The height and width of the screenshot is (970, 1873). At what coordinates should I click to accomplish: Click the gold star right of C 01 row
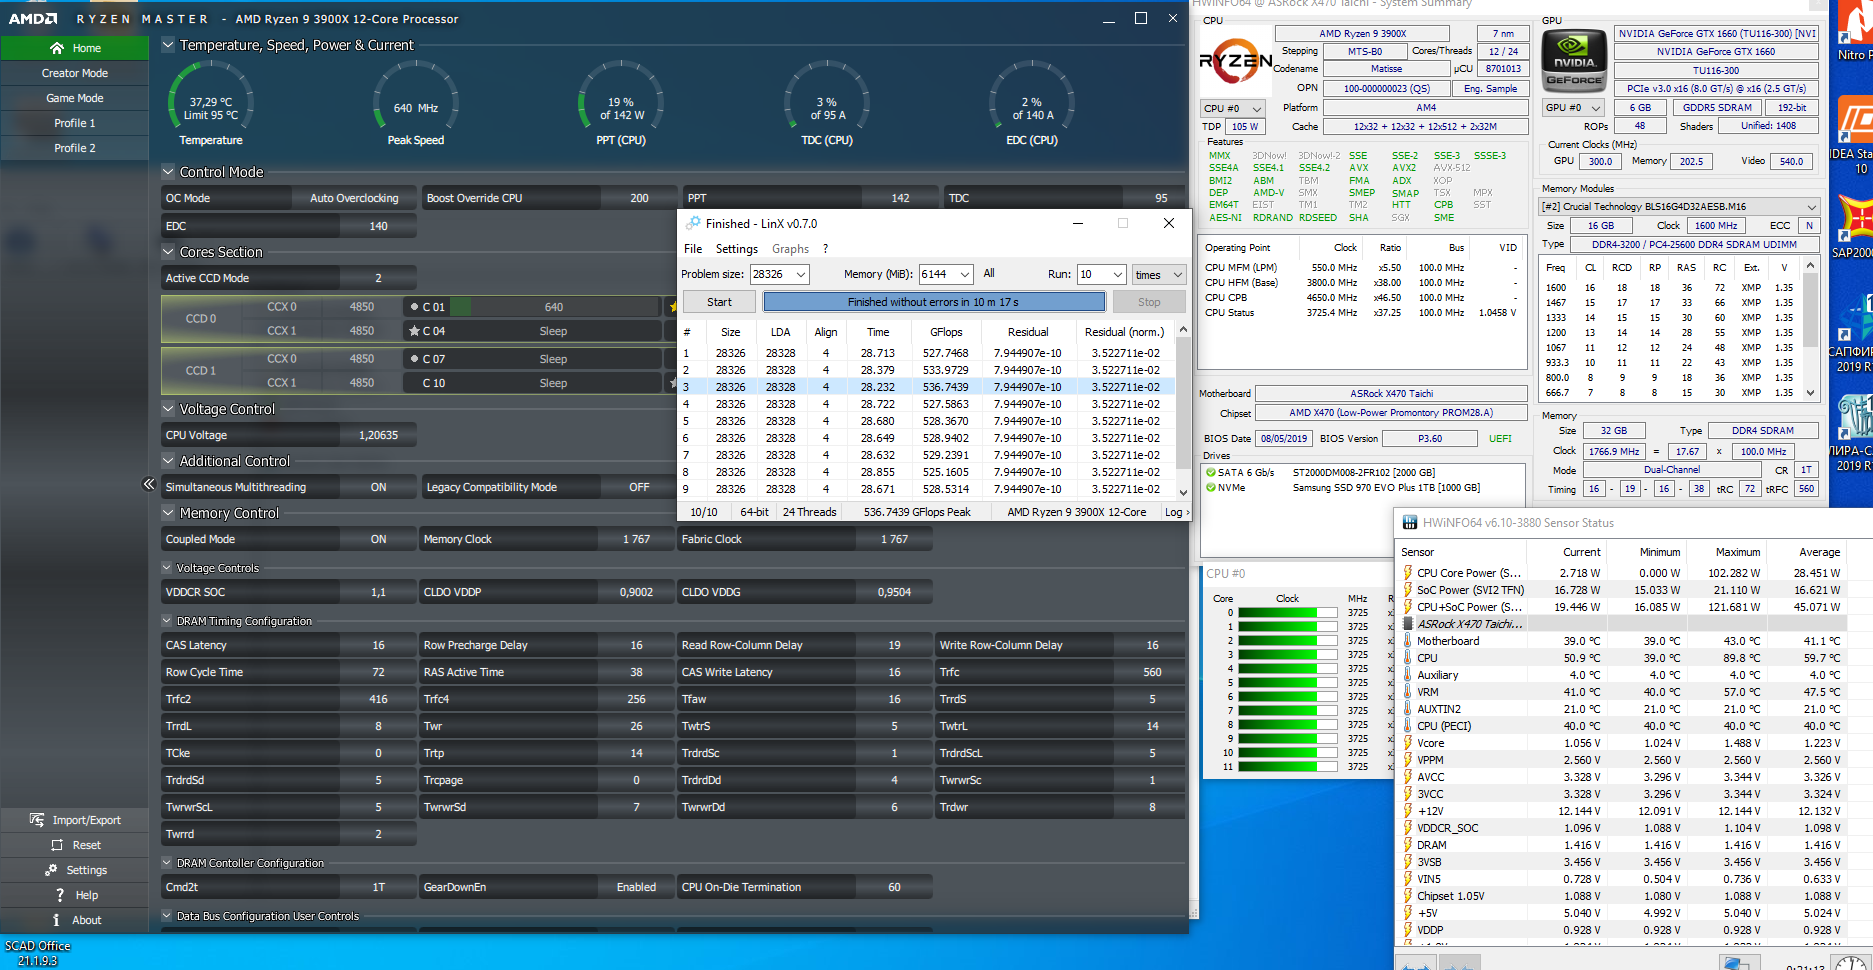[x=673, y=307]
